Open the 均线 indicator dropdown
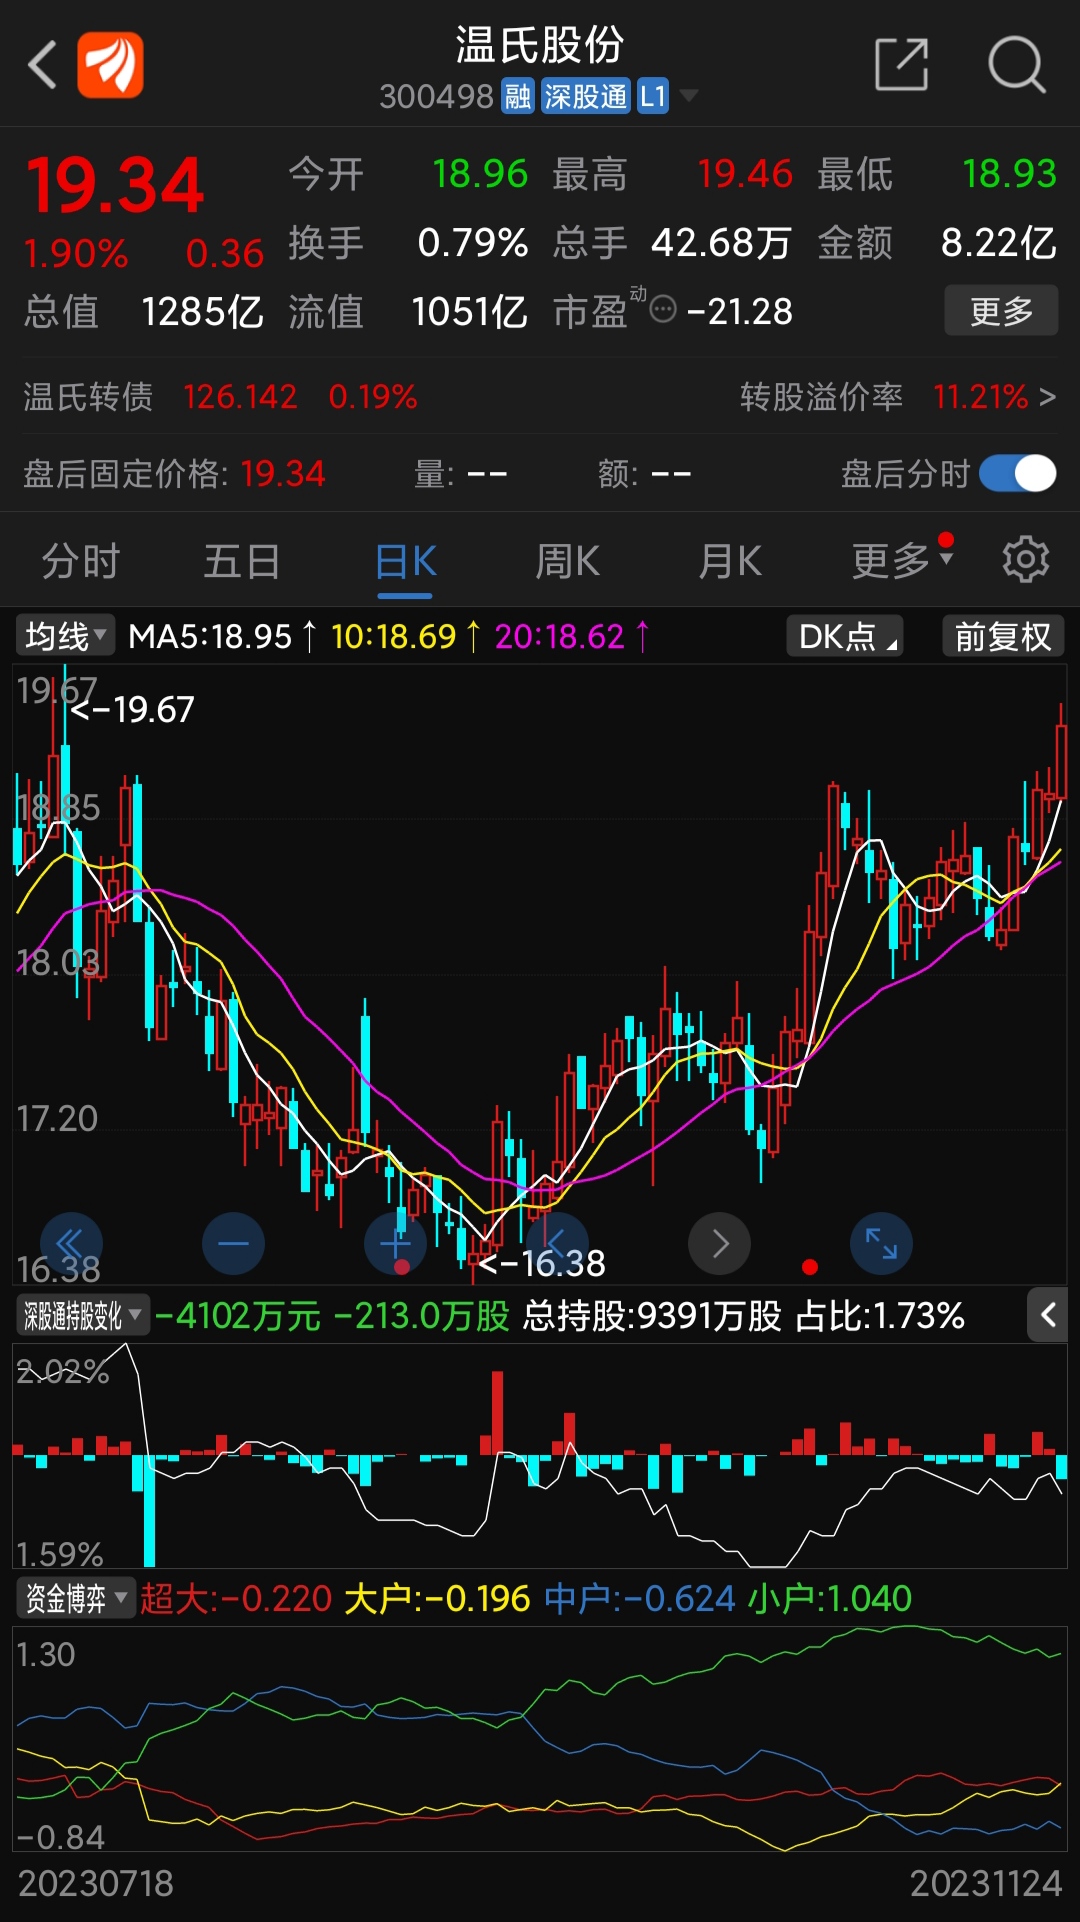 (65, 636)
